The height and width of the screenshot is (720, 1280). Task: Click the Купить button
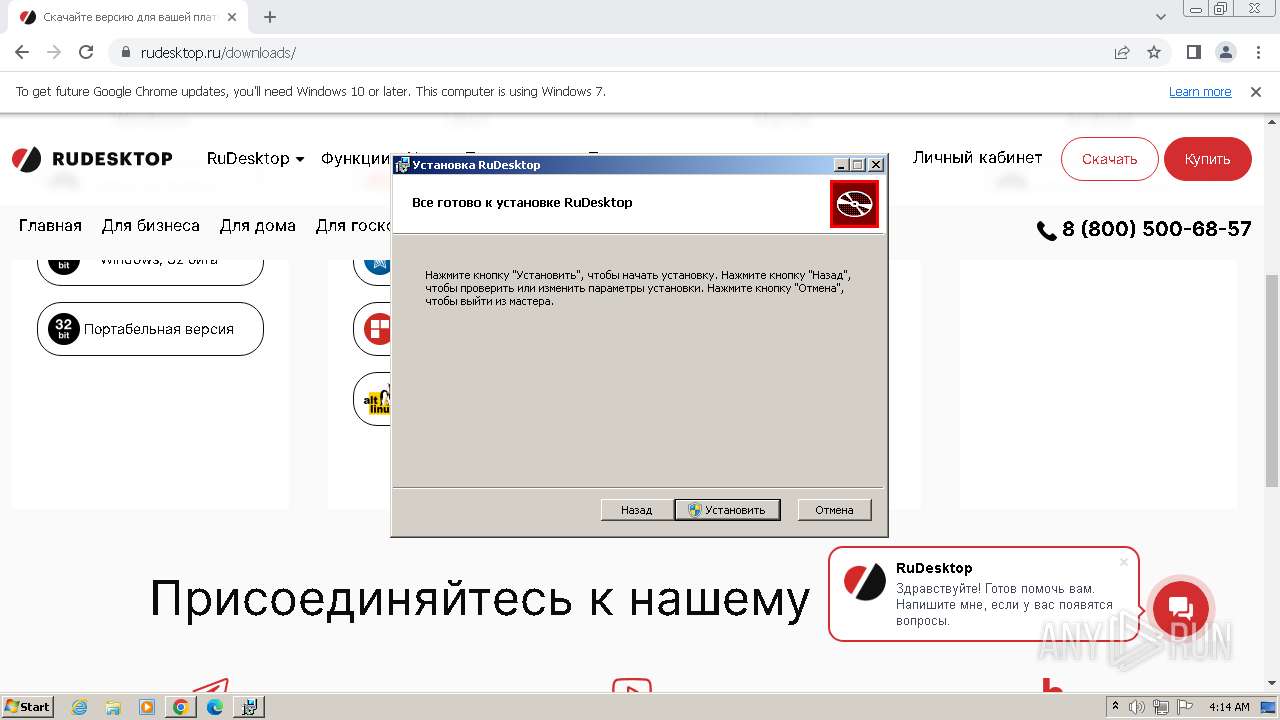pyautogui.click(x=1207, y=159)
